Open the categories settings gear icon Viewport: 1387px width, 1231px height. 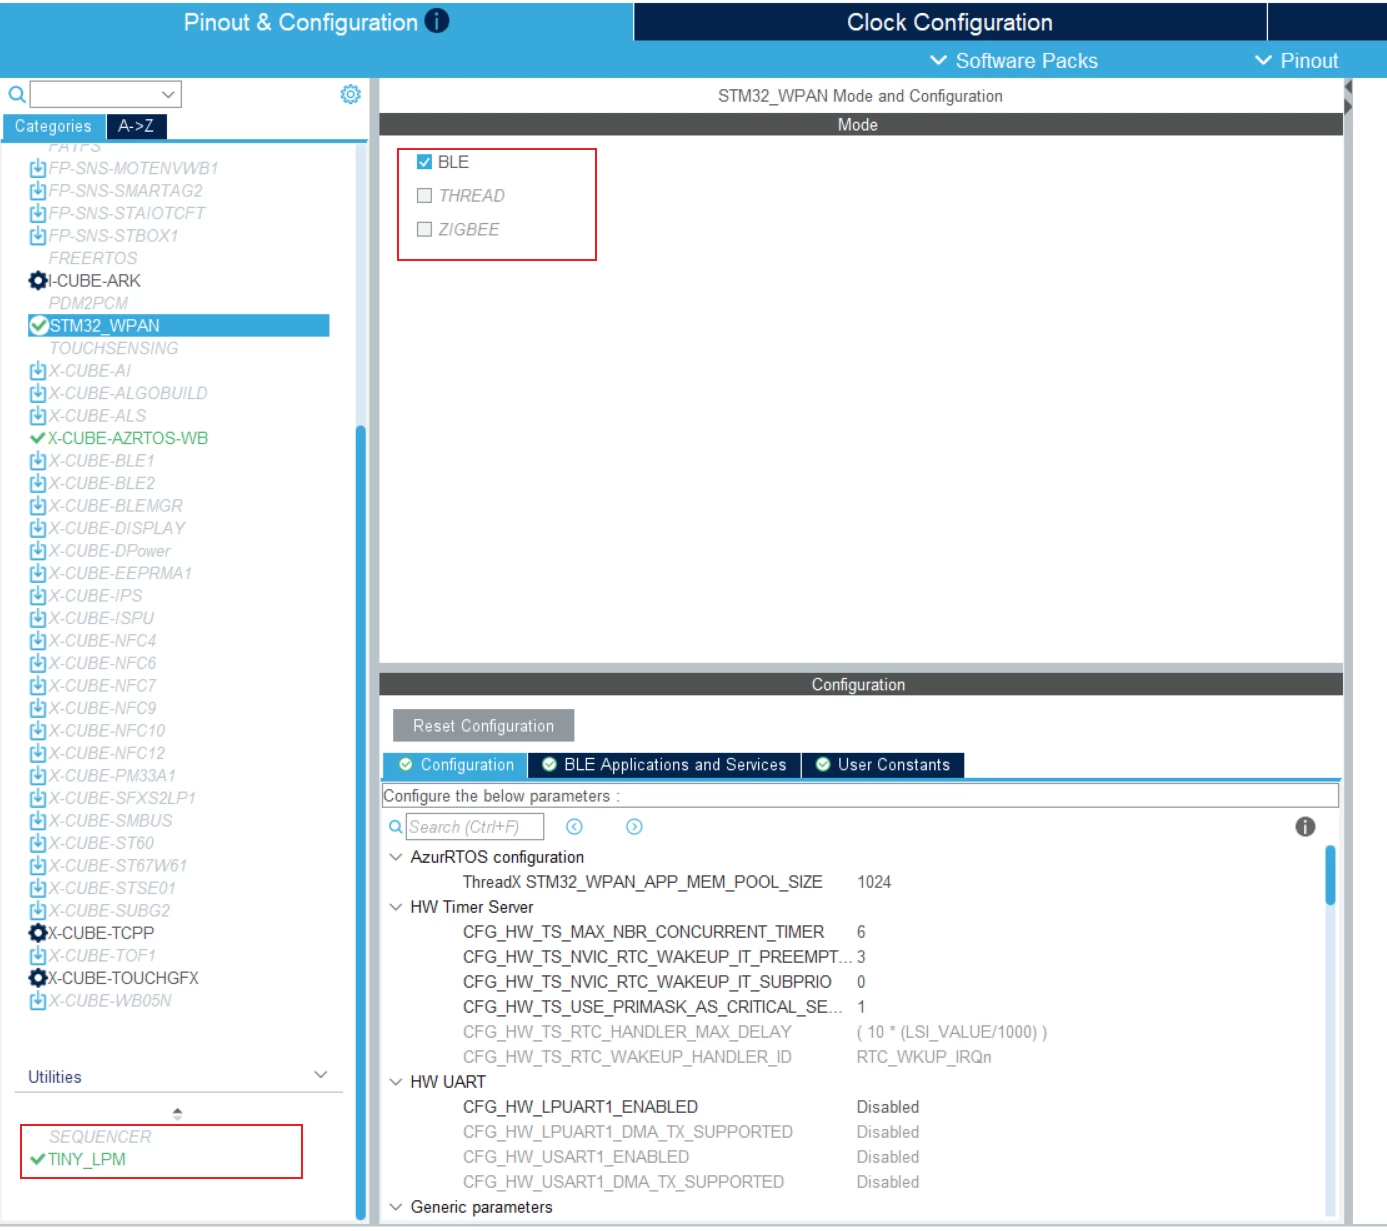pyautogui.click(x=350, y=94)
